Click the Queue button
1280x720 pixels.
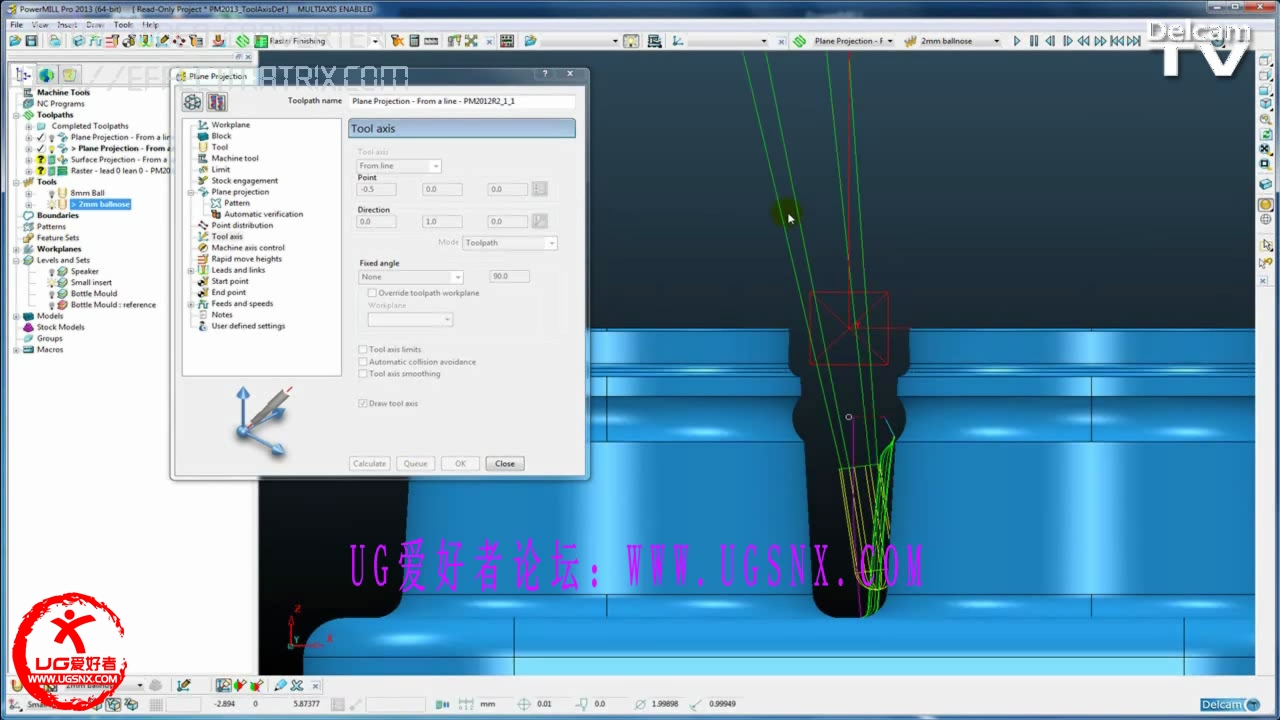tap(415, 463)
